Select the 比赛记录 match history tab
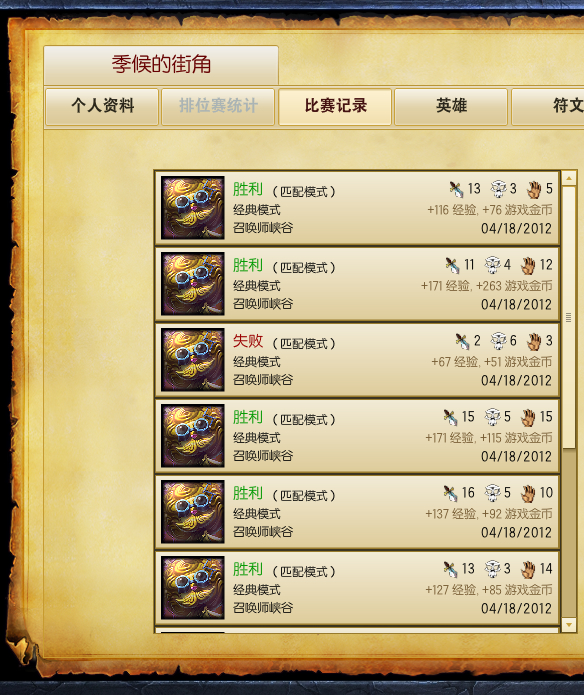Image resolution: width=584 pixels, height=695 pixels. pos(335,107)
